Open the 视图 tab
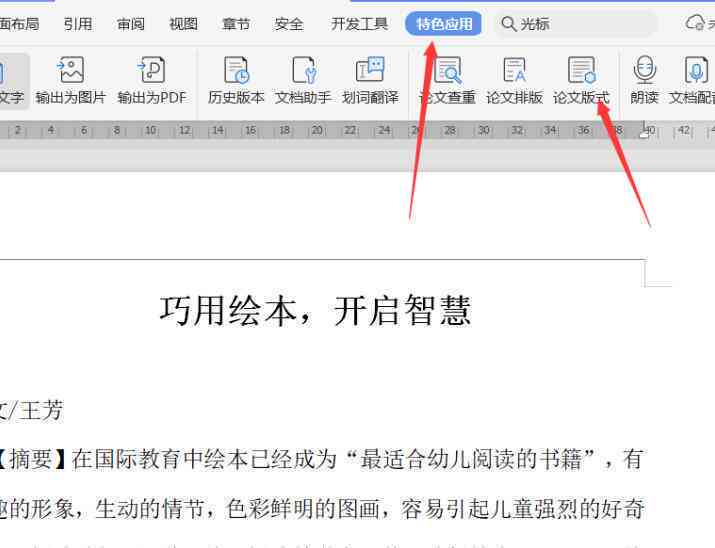This screenshot has width=715, height=548. [x=183, y=24]
